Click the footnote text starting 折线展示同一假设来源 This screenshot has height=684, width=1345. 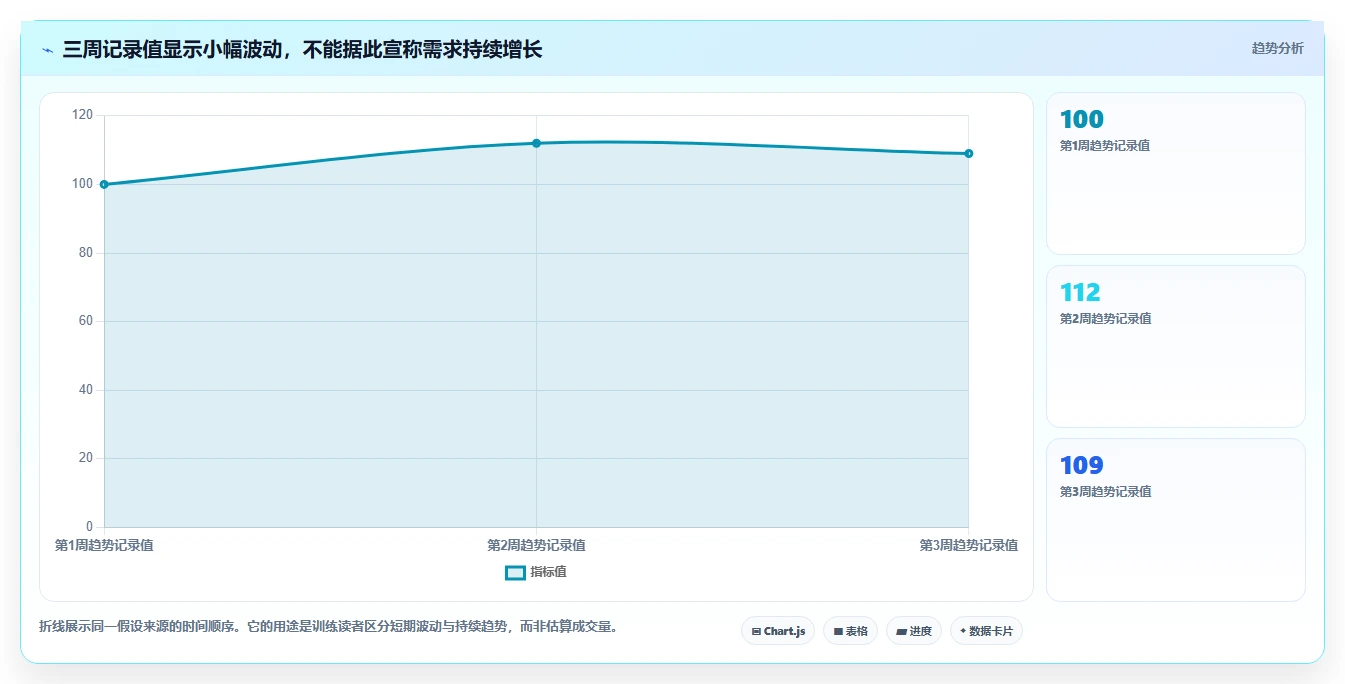pyautogui.click(x=330, y=627)
